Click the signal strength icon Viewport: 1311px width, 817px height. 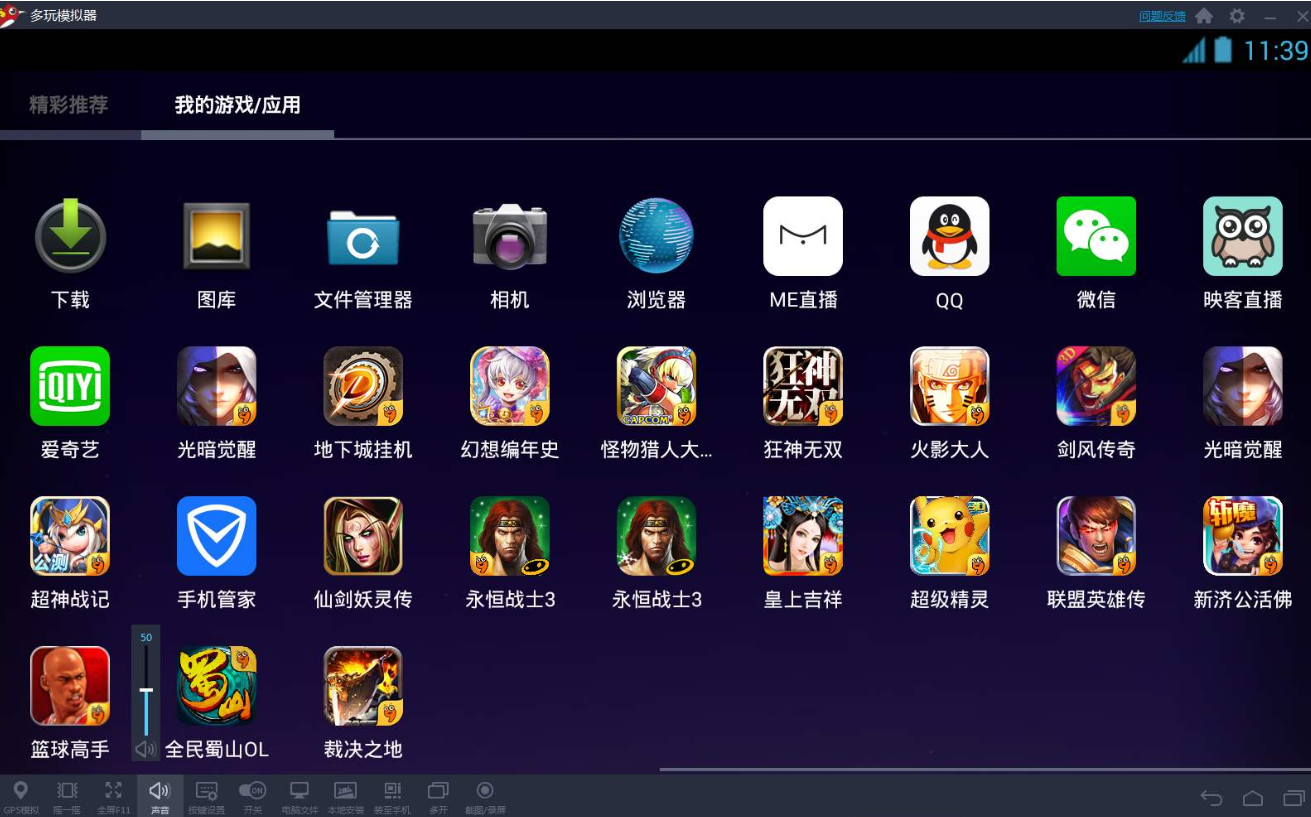pyautogui.click(x=1194, y=50)
